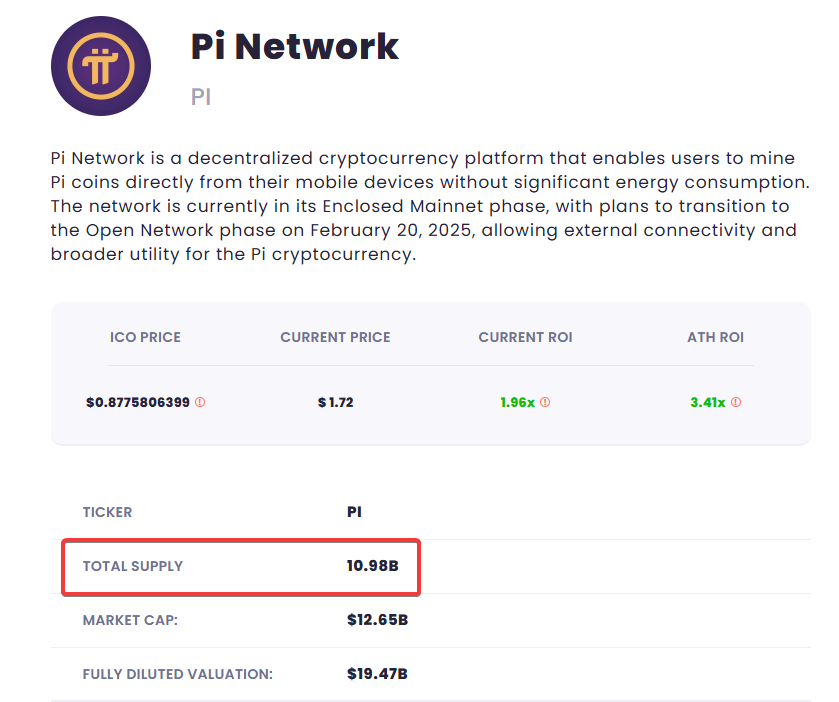Click the $12.65B market cap value
The height and width of the screenshot is (702, 839).
tap(377, 620)
